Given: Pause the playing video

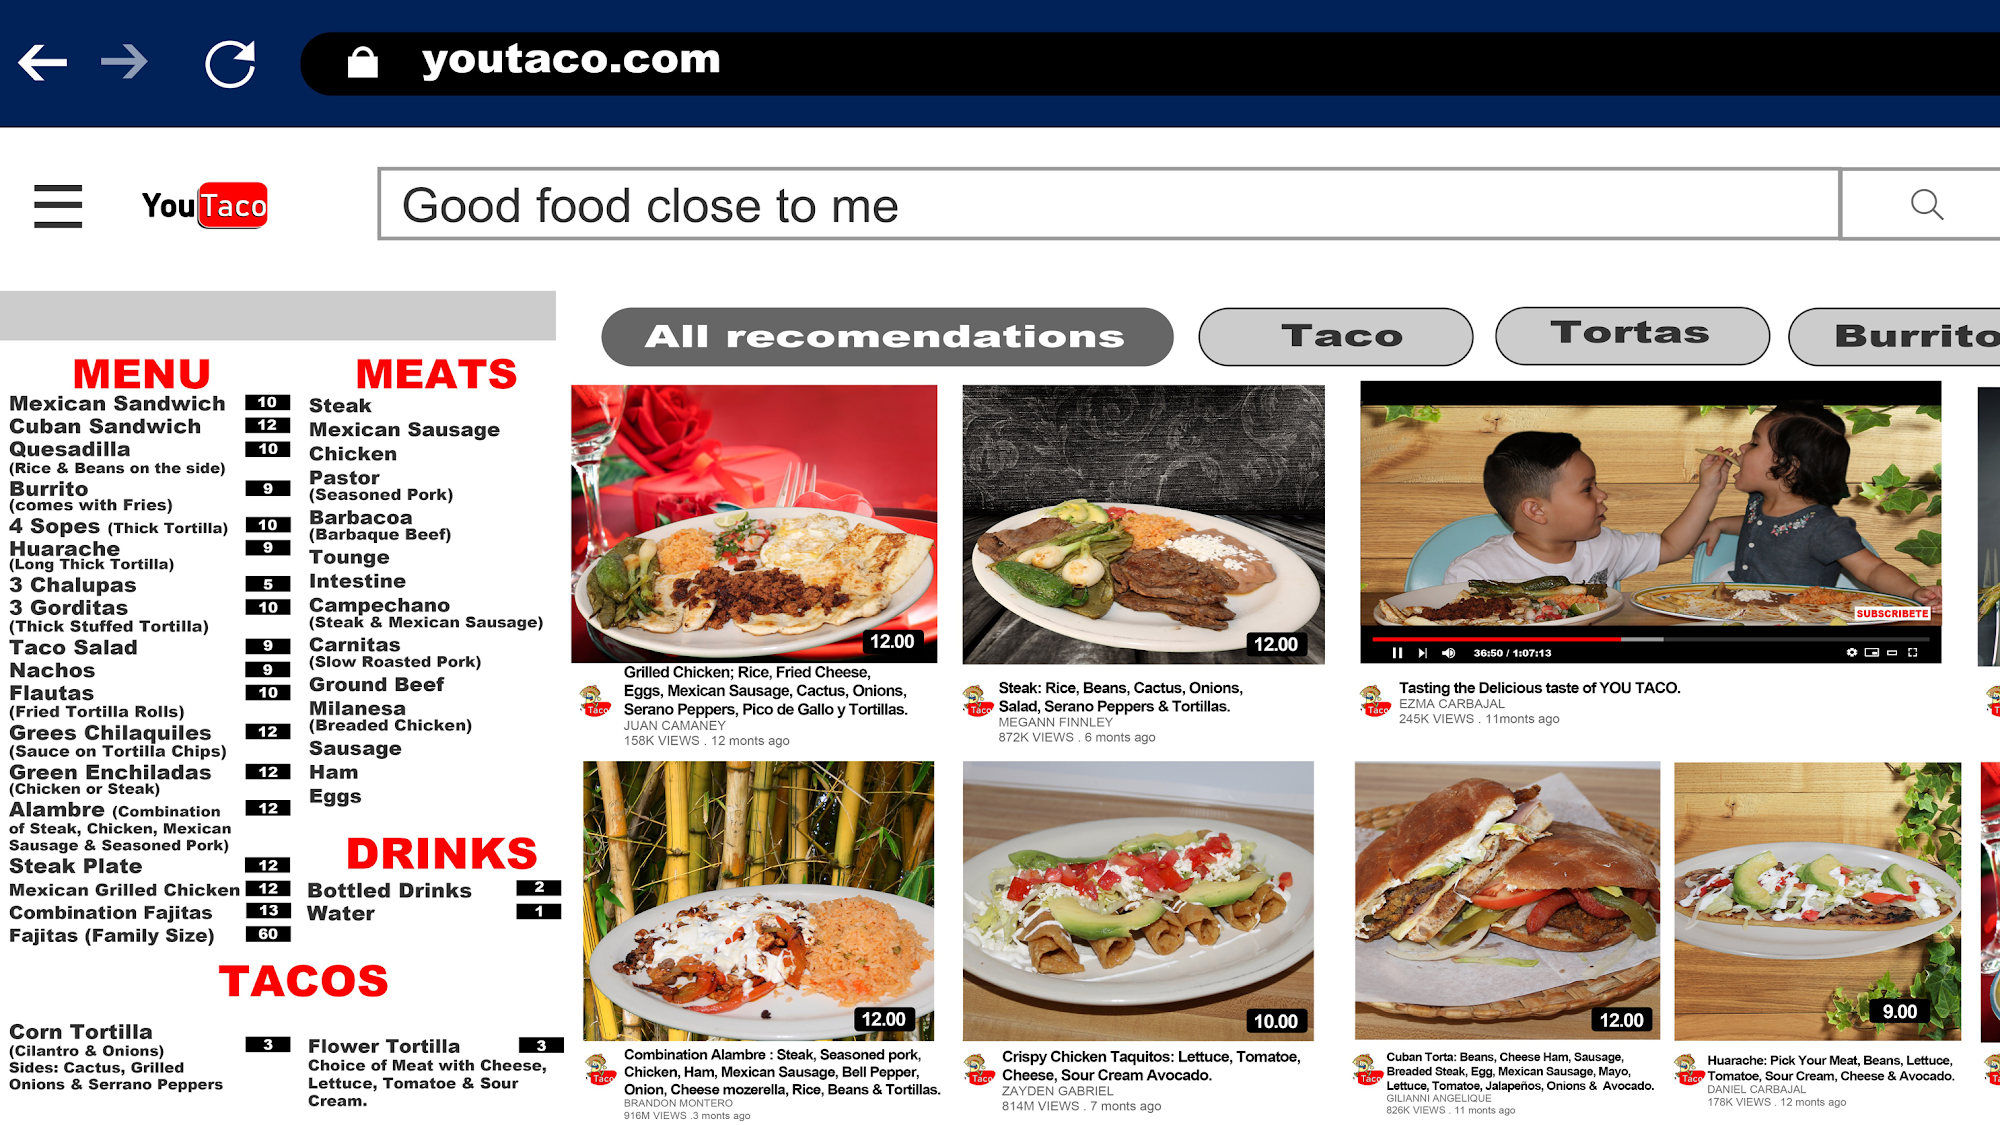Looking at the screenshot, I should click(1397, 653).
